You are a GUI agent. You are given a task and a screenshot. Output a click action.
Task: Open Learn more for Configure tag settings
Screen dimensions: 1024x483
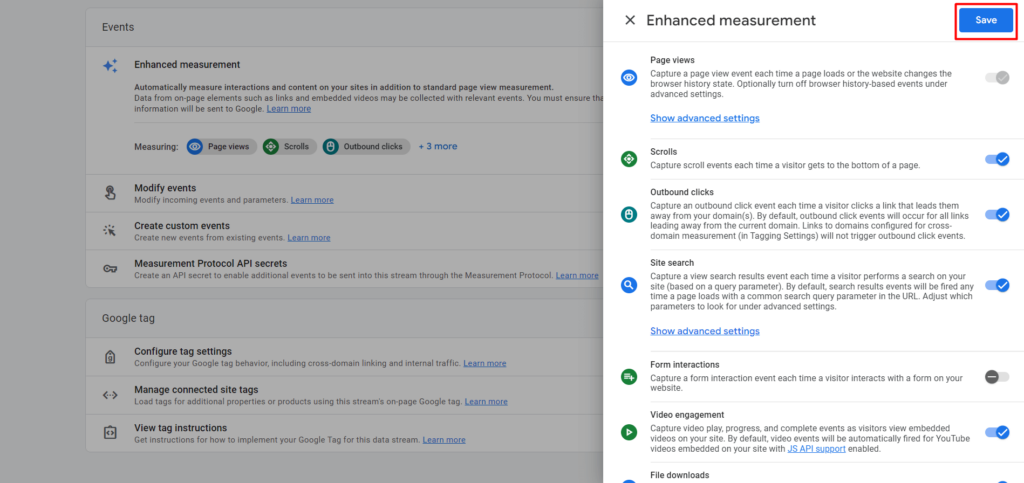point(485,363)
